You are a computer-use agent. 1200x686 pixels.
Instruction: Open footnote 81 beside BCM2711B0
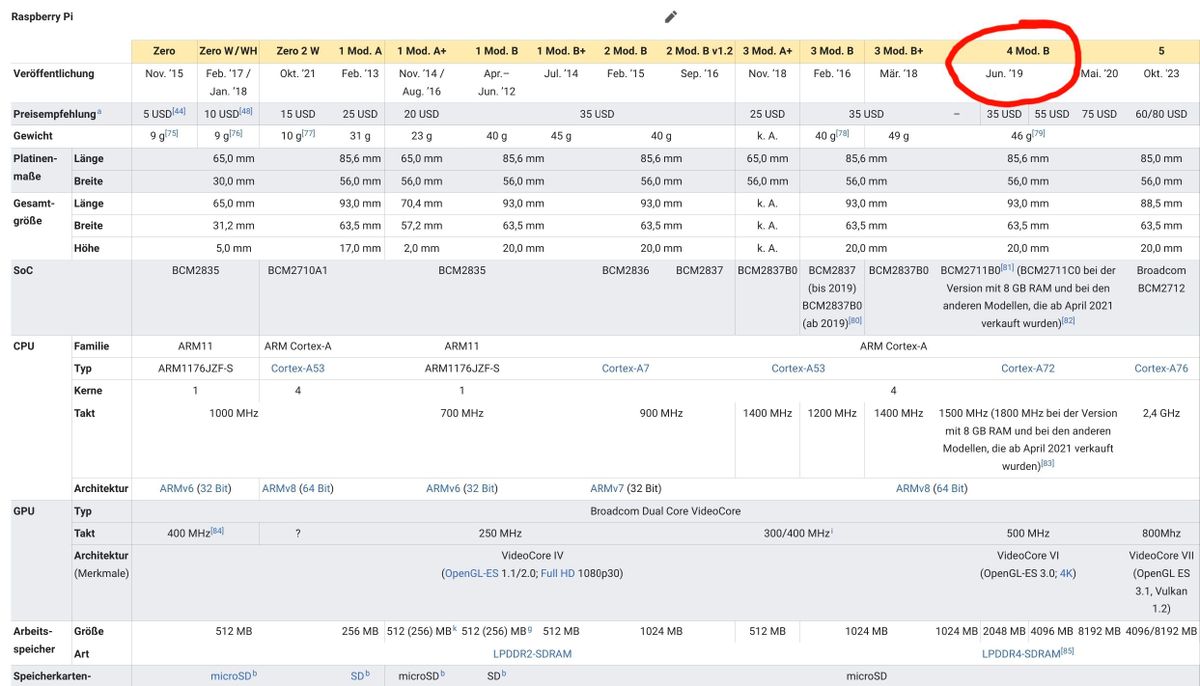pos(1008,267)
